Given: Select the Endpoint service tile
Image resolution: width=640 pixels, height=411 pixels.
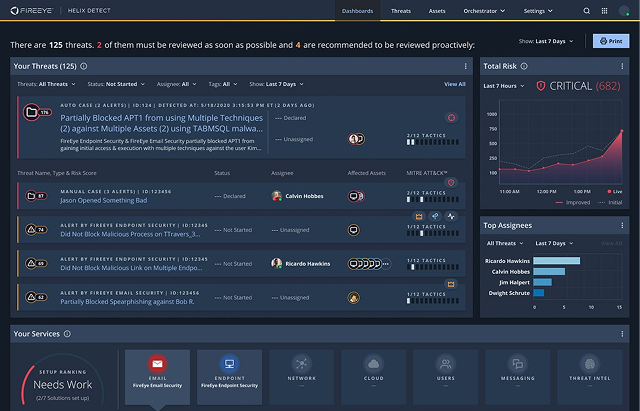Looking at the screenshot, I should pyautogui.click(x=229, y=377).
